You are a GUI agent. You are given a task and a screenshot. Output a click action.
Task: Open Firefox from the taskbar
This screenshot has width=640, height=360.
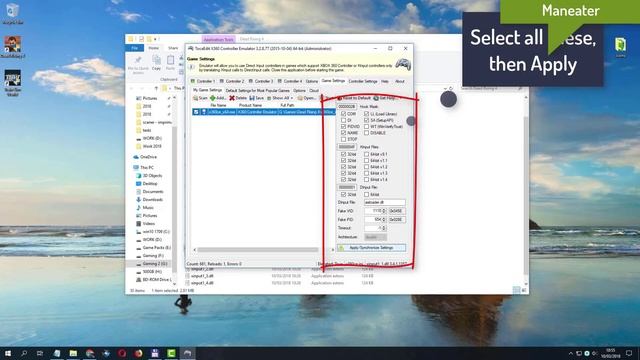click(x=138, y=353)
